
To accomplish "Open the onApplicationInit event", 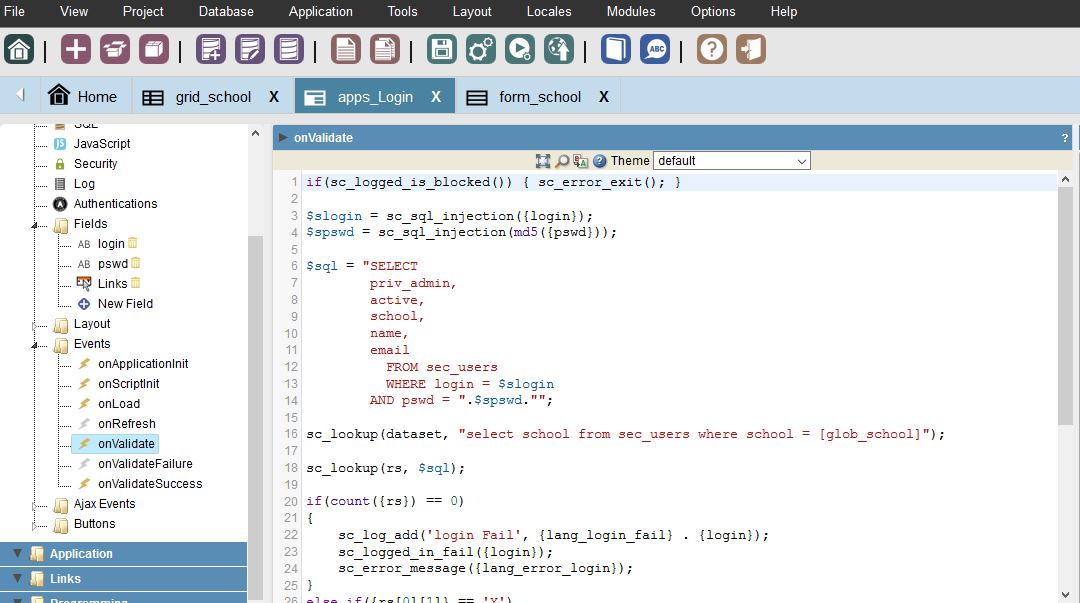I will (143, 364).
